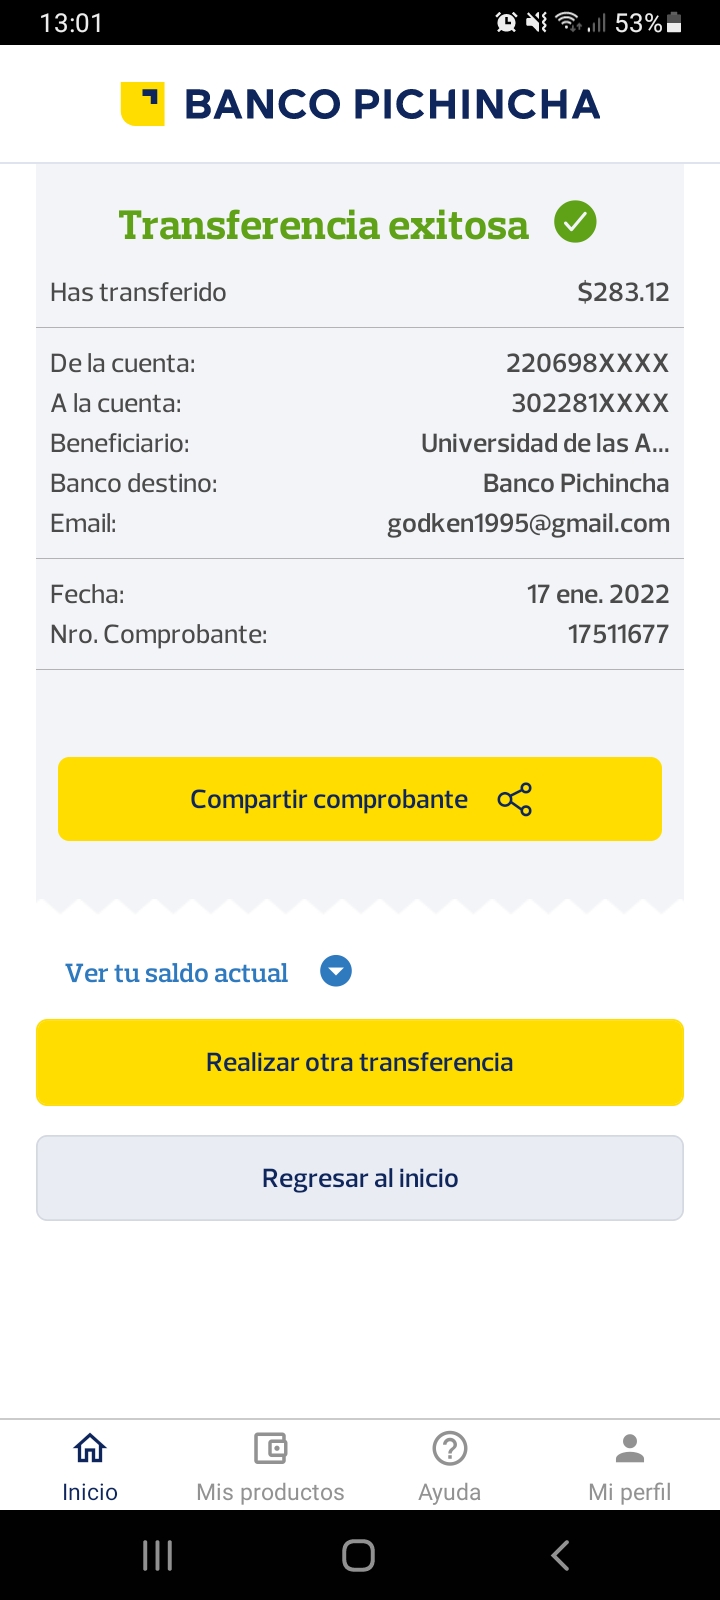The height and width of the screenshot is (1600, 720).
Task: Tap the Inicio home icon
Action: click(90, 1448)
